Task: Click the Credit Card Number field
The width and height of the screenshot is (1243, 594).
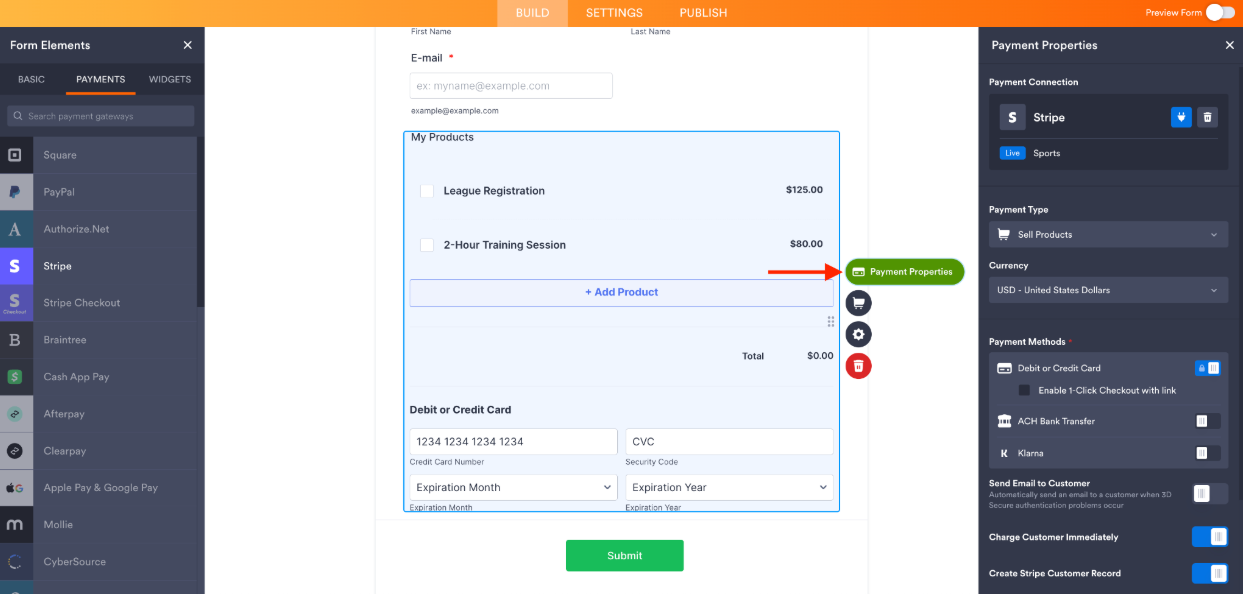Action: pos(513,441)
